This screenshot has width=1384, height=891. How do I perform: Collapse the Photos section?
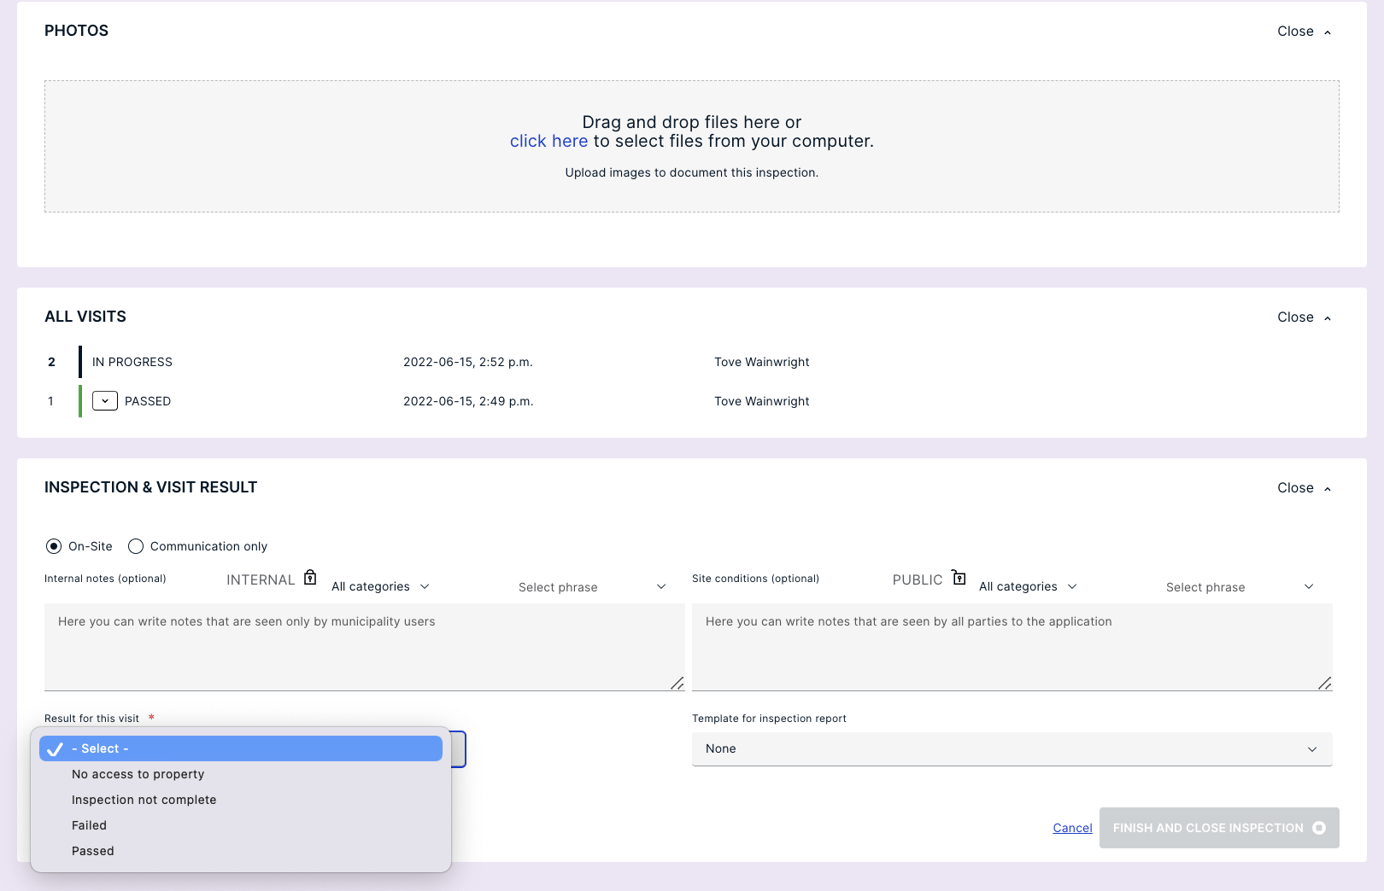[x=1304, y=32]
